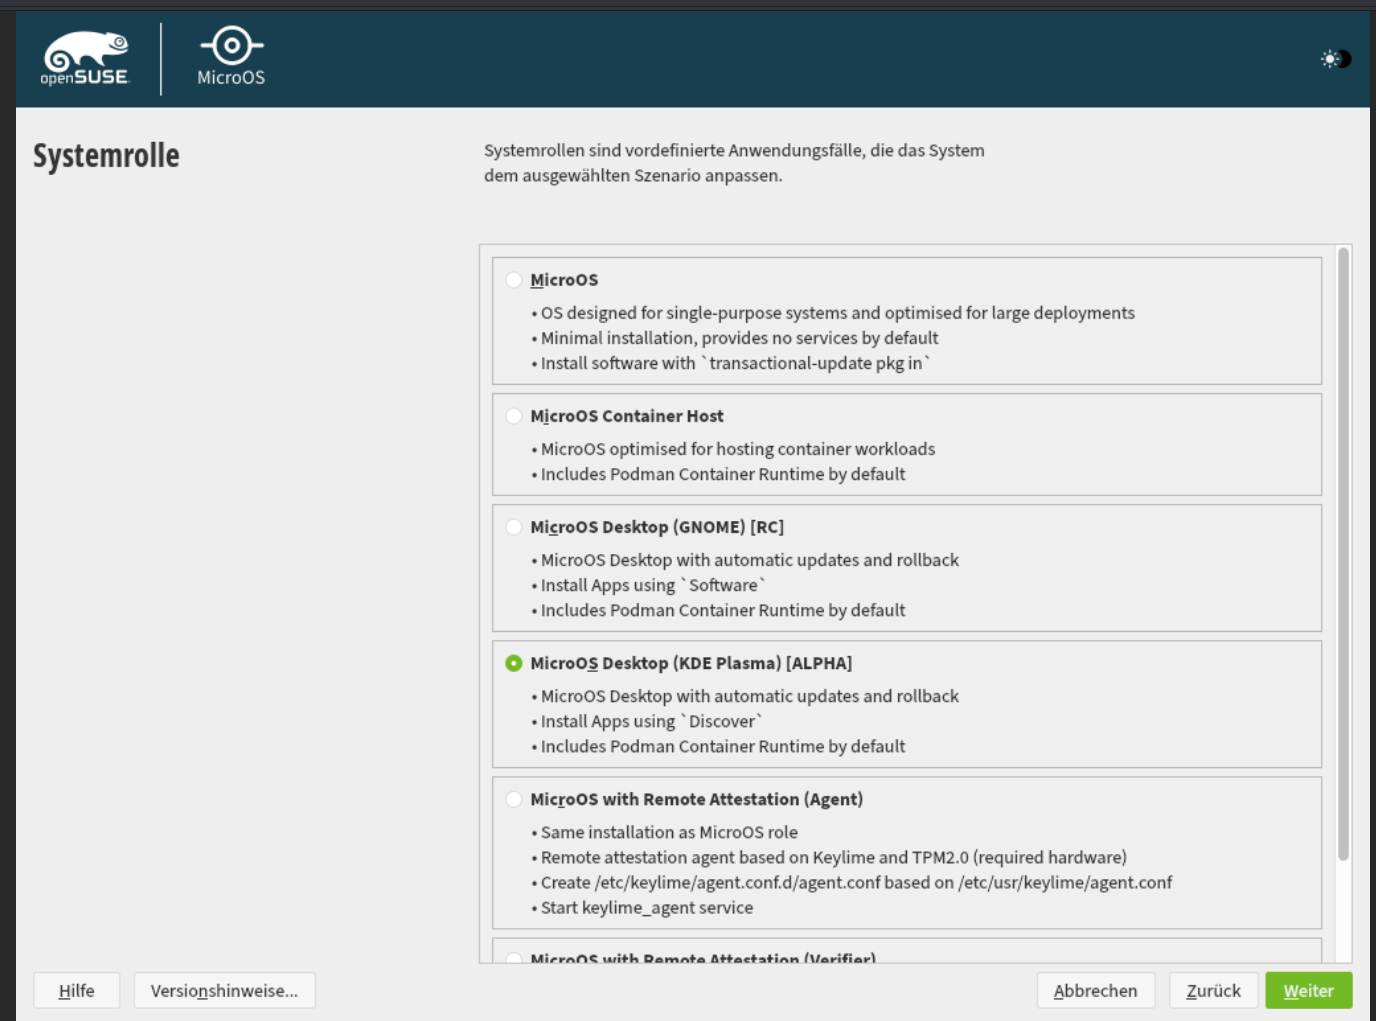This screenshot has height=1021, width=1376.
Task: Continue with the green Weiter button
Action: 1308,990
